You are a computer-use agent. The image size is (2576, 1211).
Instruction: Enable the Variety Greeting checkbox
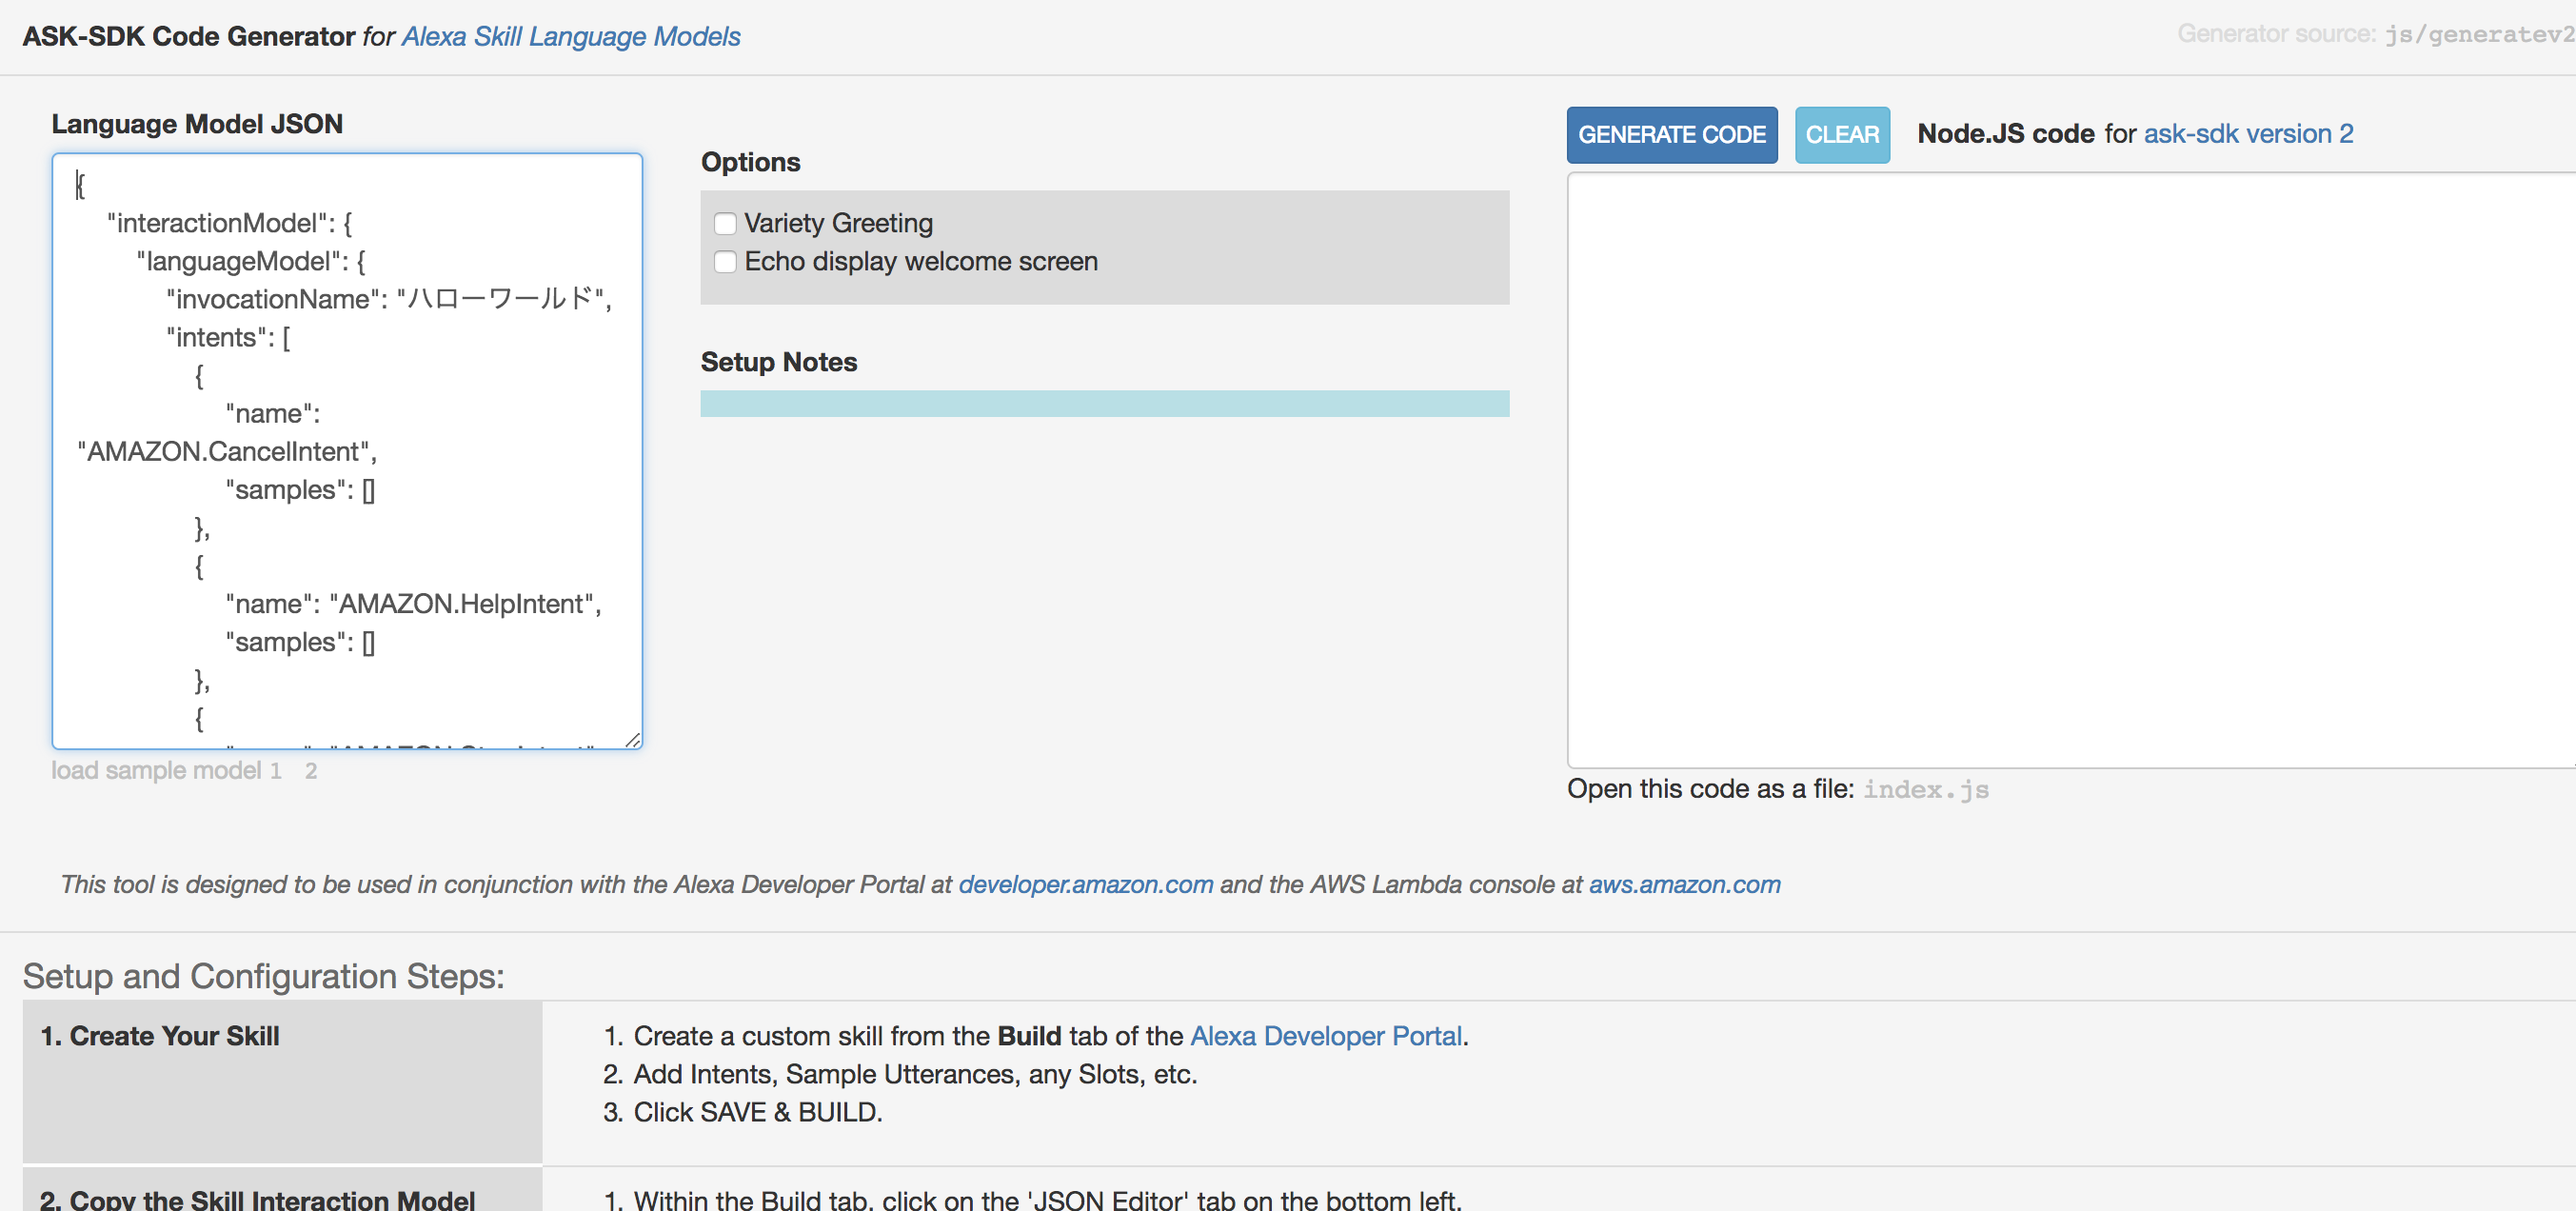coord(725,223)
